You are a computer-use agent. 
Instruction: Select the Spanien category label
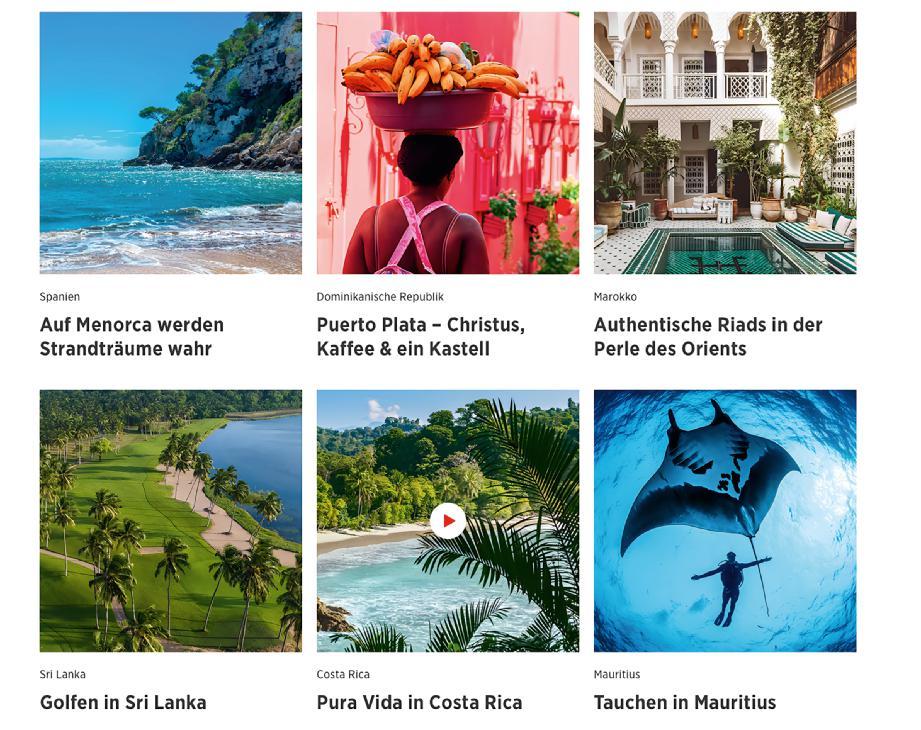tap(59, 297)
